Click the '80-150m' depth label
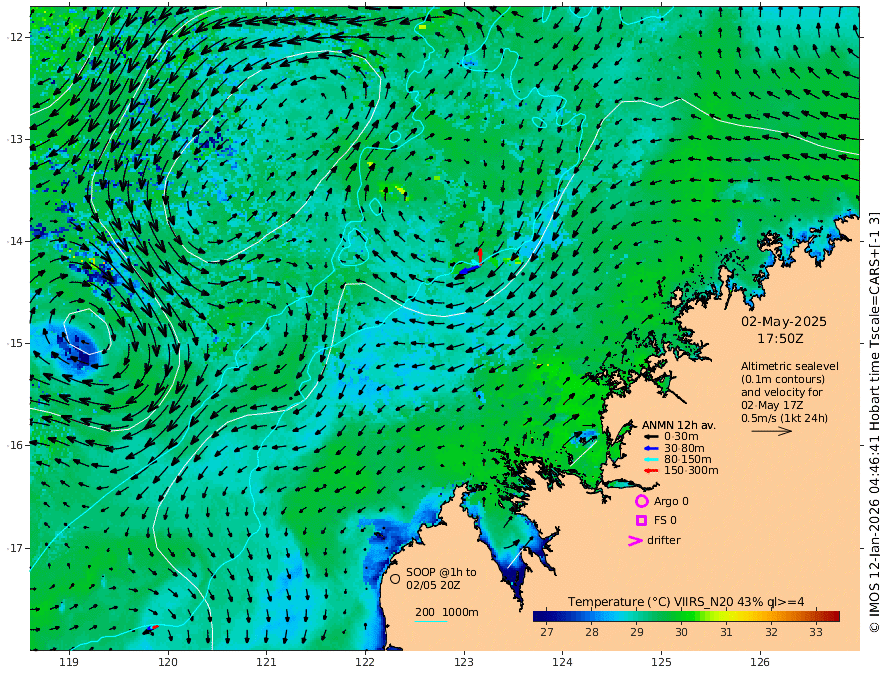The height and width of the screenshot is (680, 880). point(688,460)
